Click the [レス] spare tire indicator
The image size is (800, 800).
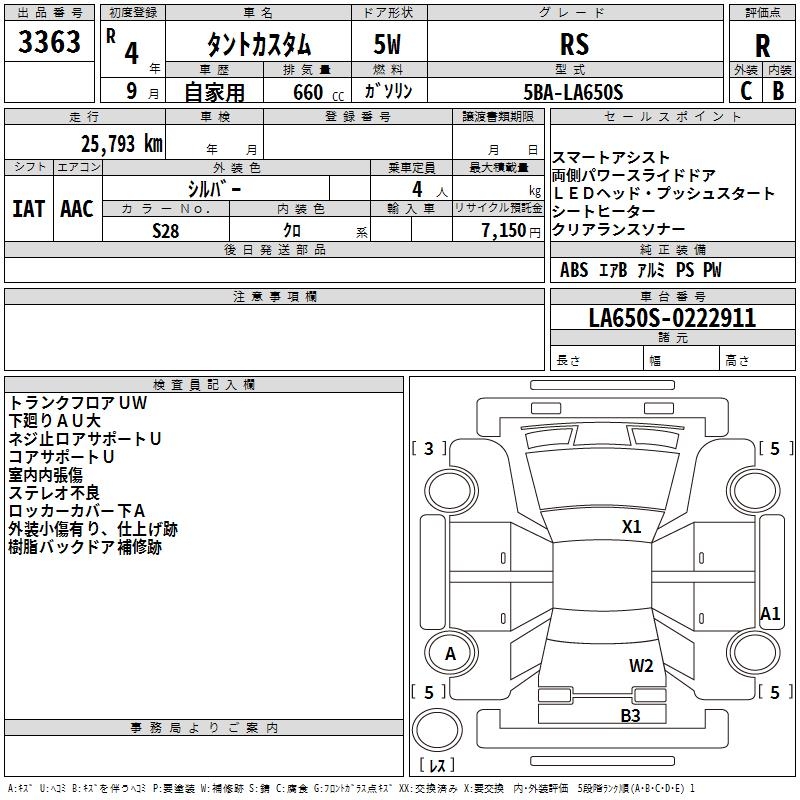click(x=437, y=766)
